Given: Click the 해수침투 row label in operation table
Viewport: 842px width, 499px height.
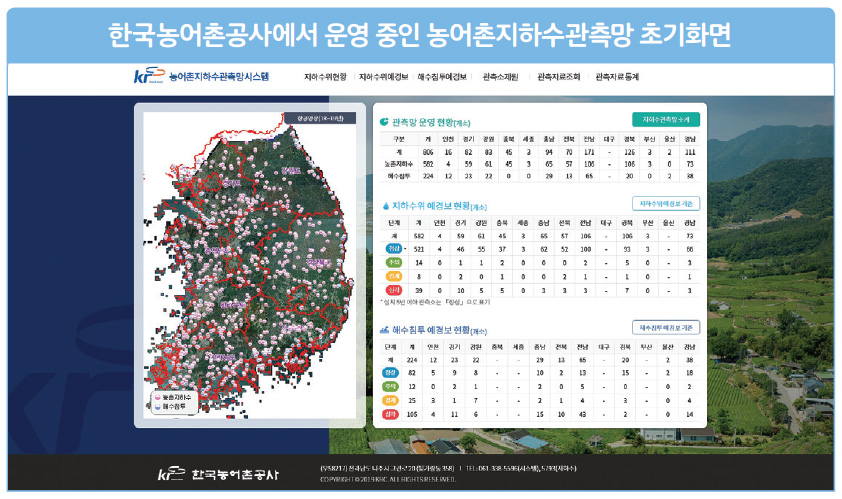Looking at the screenshot, I should pos(398,176).
